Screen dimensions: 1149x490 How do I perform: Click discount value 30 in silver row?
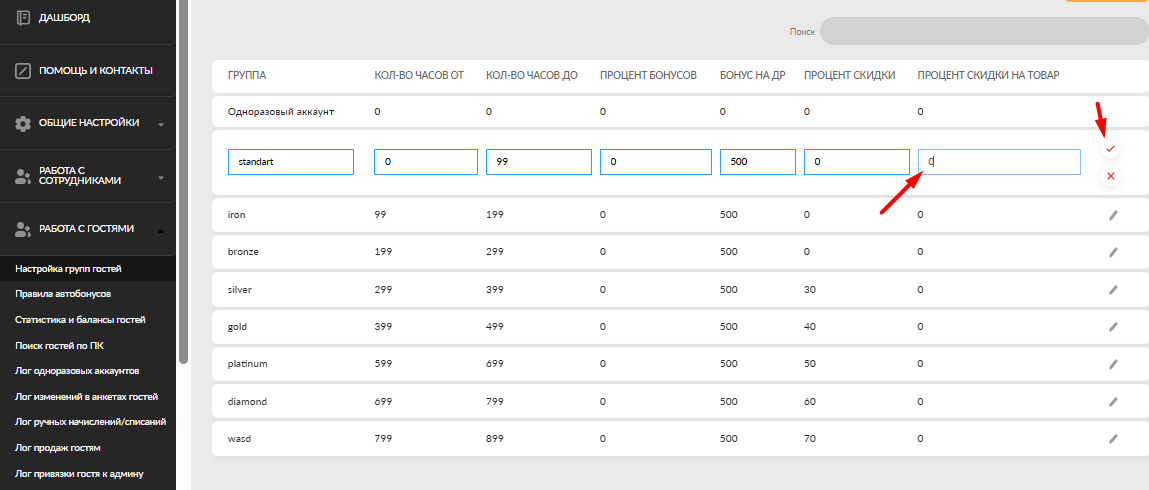(x=810, y=289)
